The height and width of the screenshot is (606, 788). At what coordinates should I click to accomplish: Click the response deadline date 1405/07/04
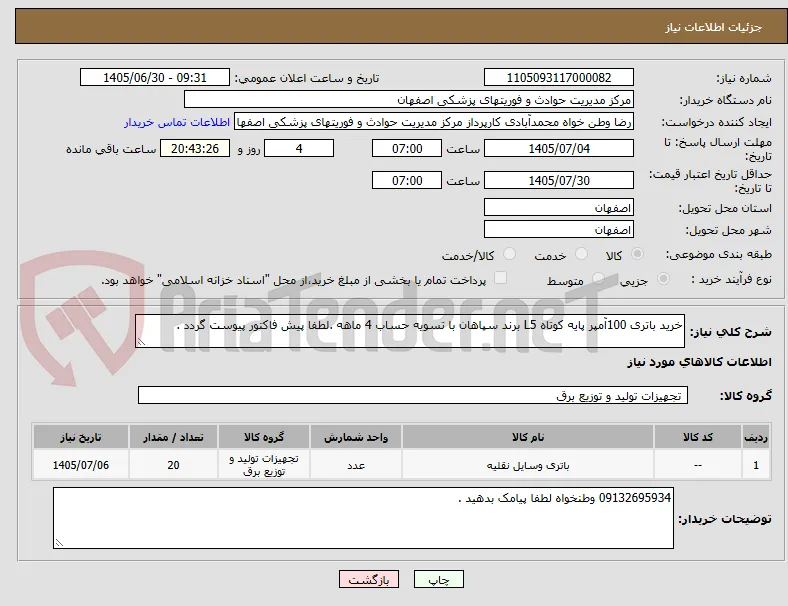click(559, 148)
